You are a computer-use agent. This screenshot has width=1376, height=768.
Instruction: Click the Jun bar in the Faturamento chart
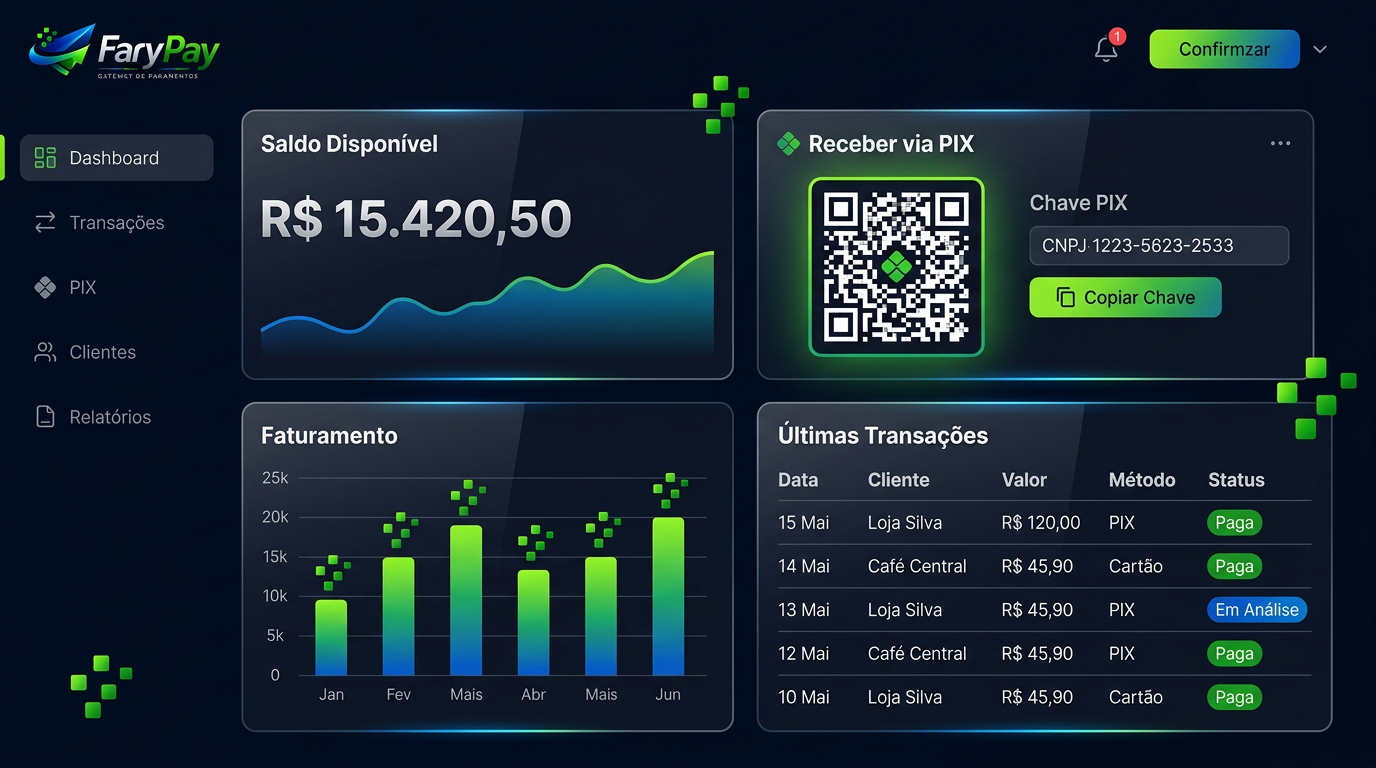pos(668,595)
